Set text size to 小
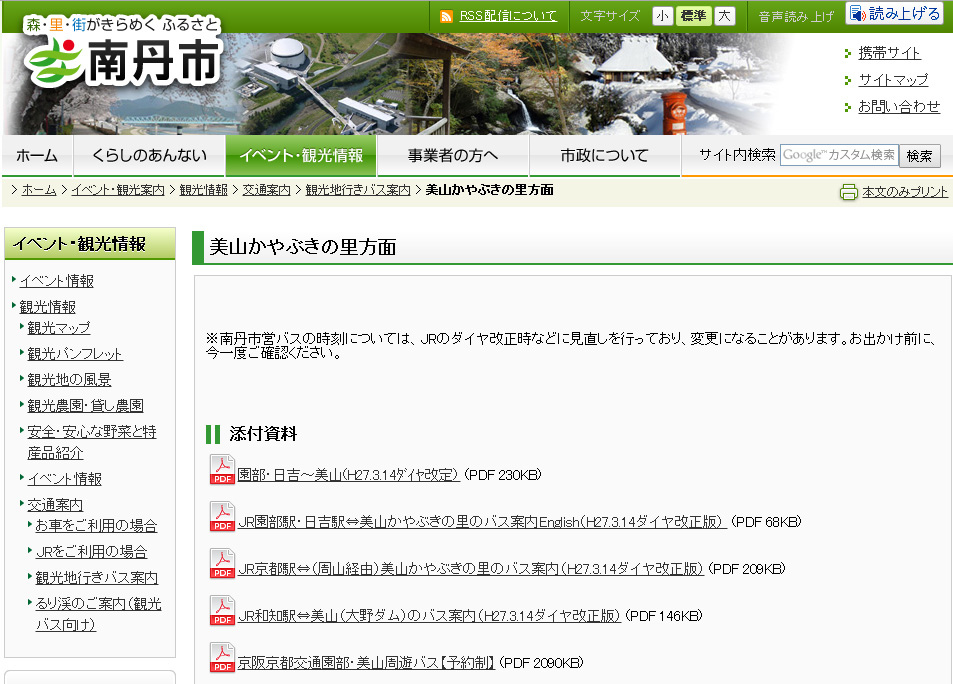 (662, 16)
